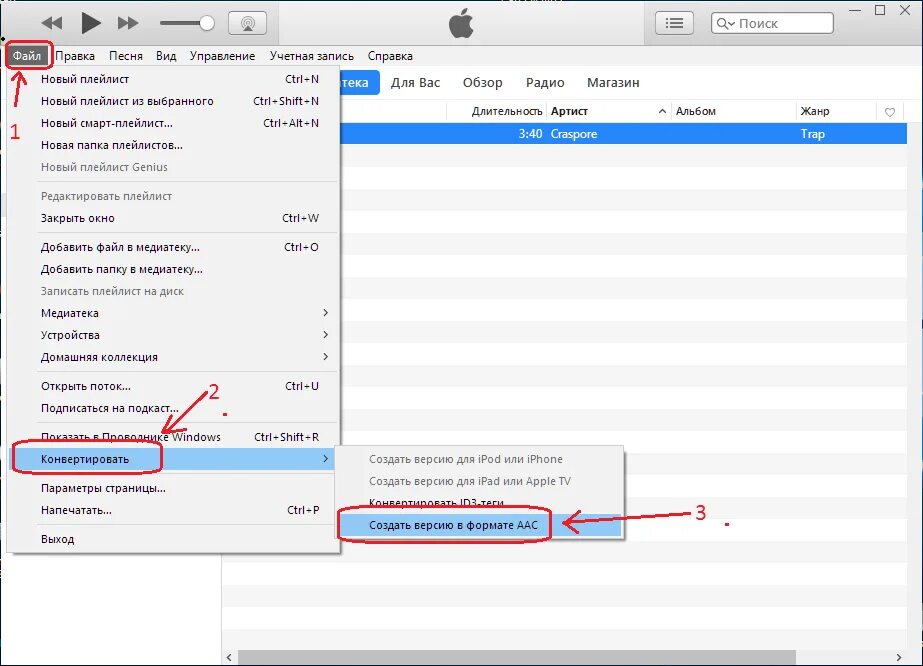Choose Напечатать menu item
Viewport: 923px width, 666px height.
pyautogui.click(x=174, y=510)
